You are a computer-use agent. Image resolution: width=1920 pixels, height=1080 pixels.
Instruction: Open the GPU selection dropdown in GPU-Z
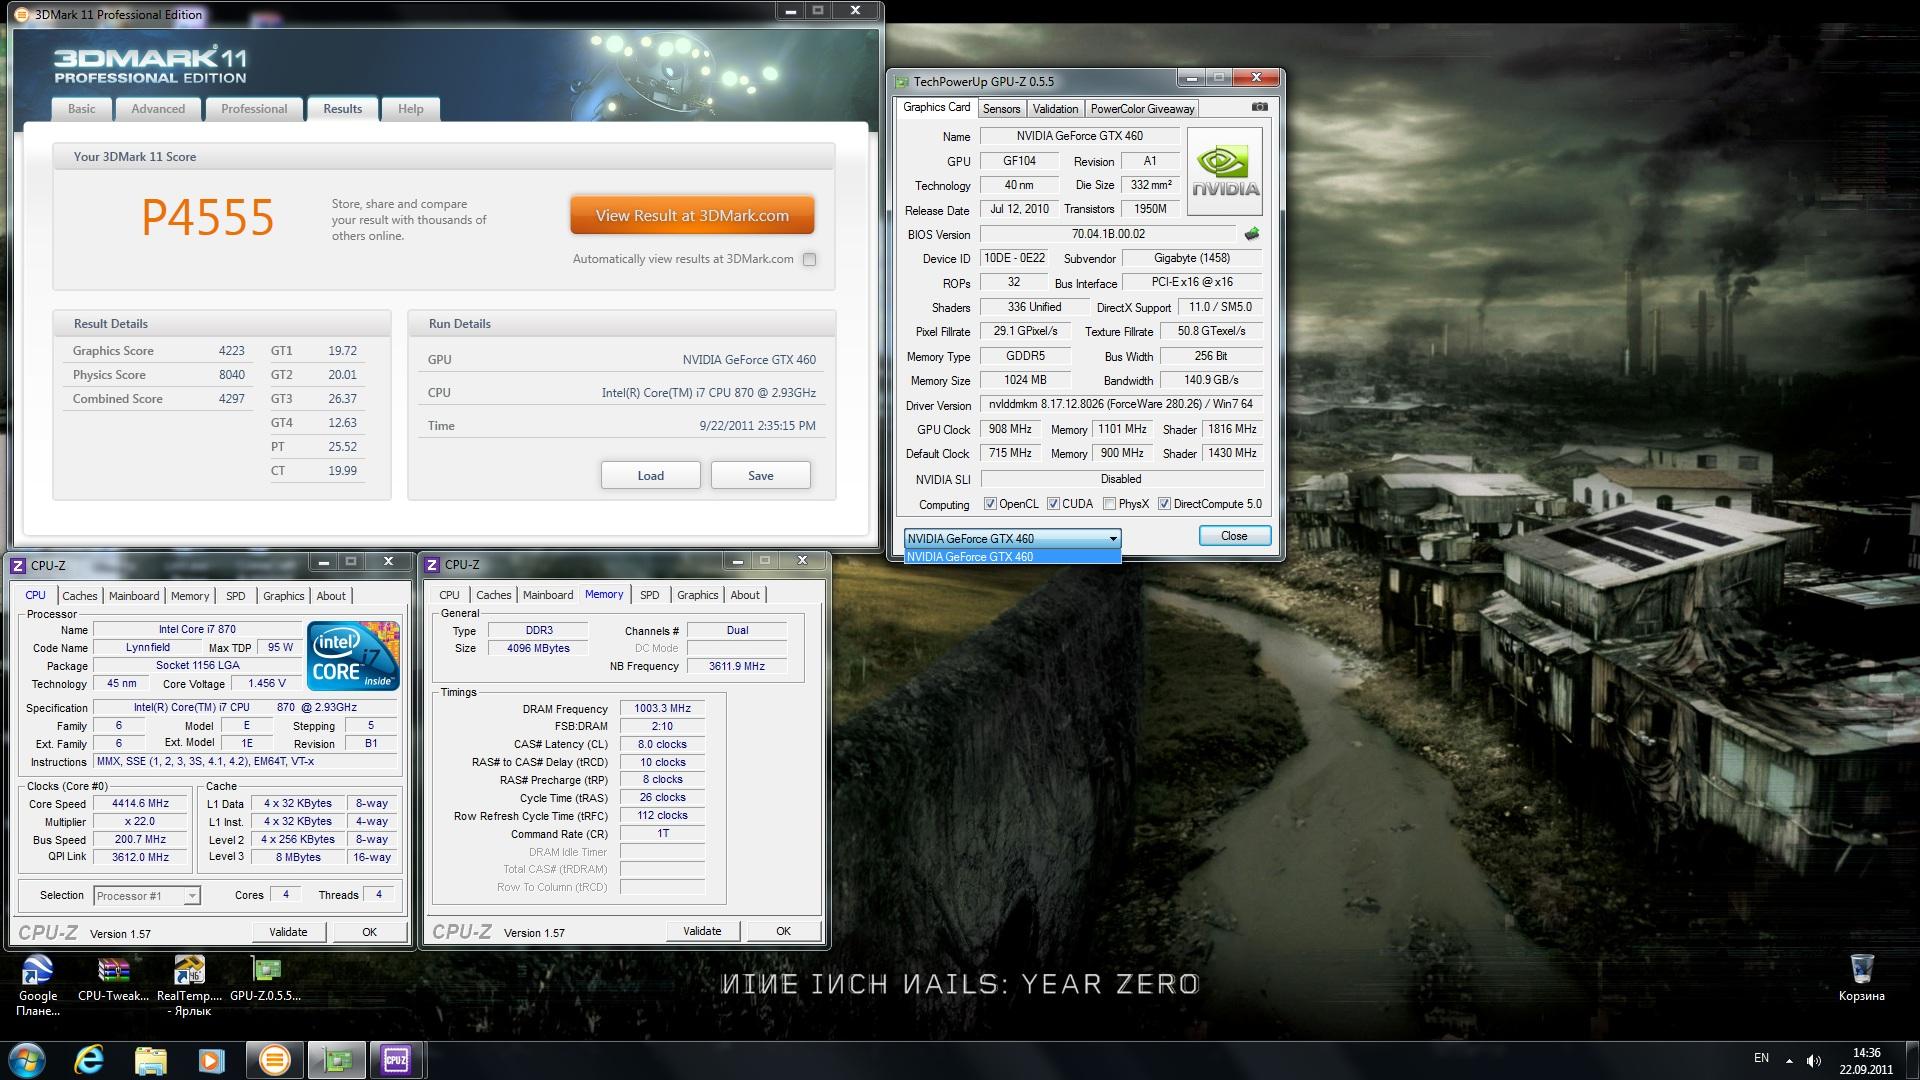1012,538
